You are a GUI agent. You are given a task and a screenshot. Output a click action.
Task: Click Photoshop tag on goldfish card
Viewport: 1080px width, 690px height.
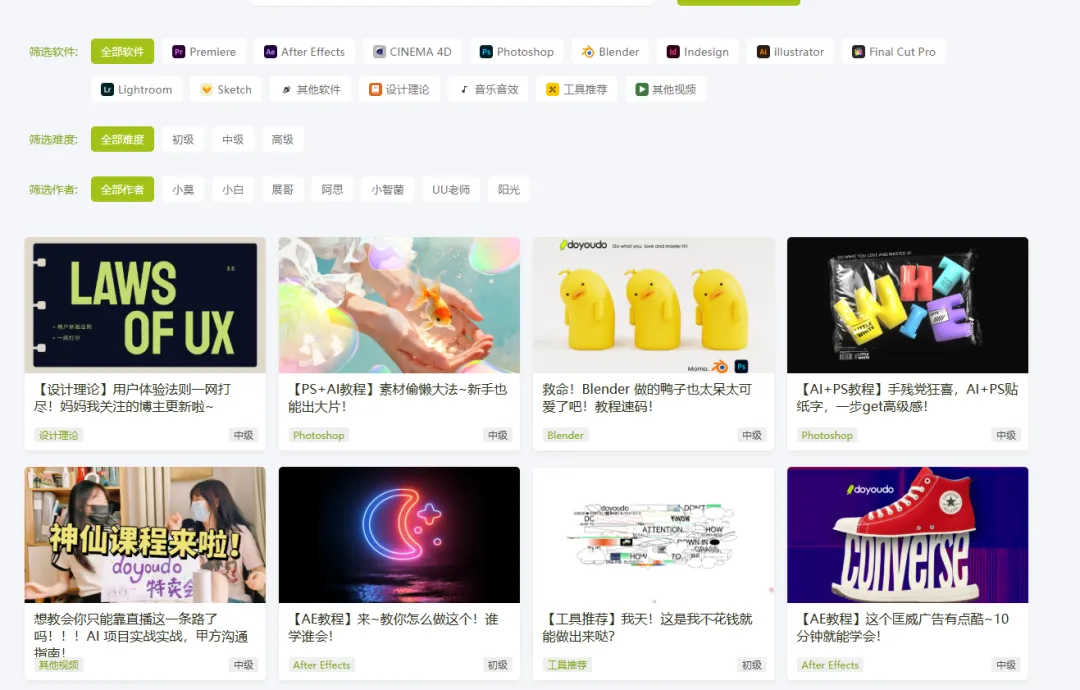[x=318, y=435]
